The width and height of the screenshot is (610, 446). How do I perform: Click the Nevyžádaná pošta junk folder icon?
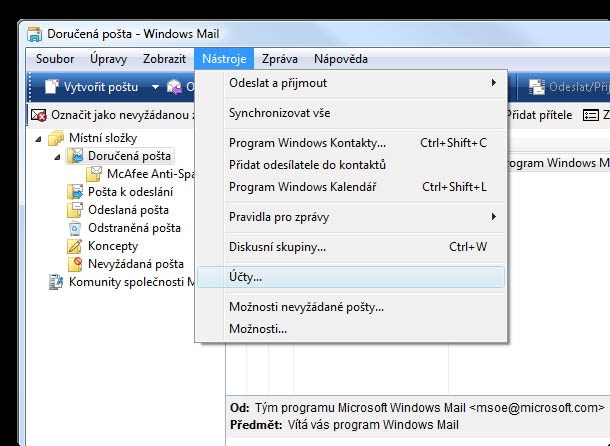coord(75,264)
